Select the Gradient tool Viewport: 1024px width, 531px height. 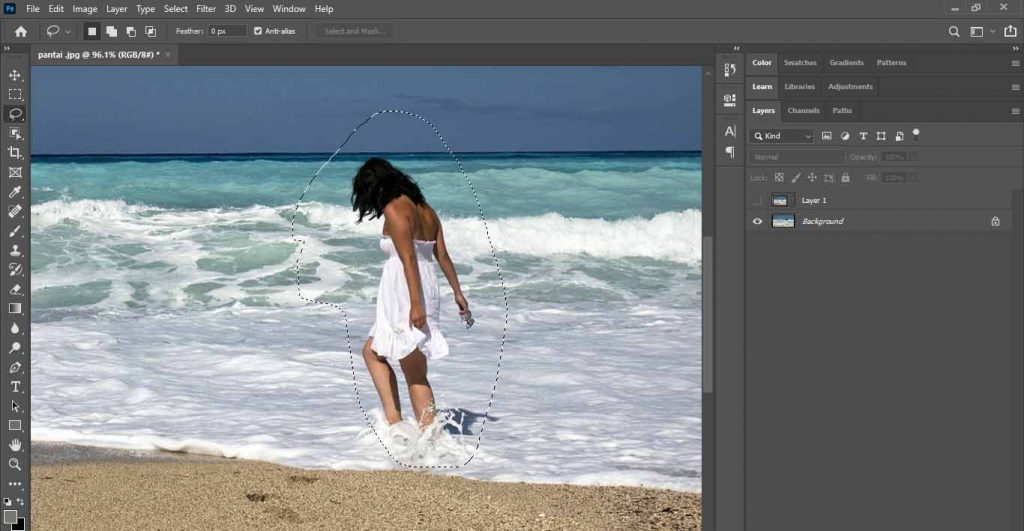tap(15, 308)
